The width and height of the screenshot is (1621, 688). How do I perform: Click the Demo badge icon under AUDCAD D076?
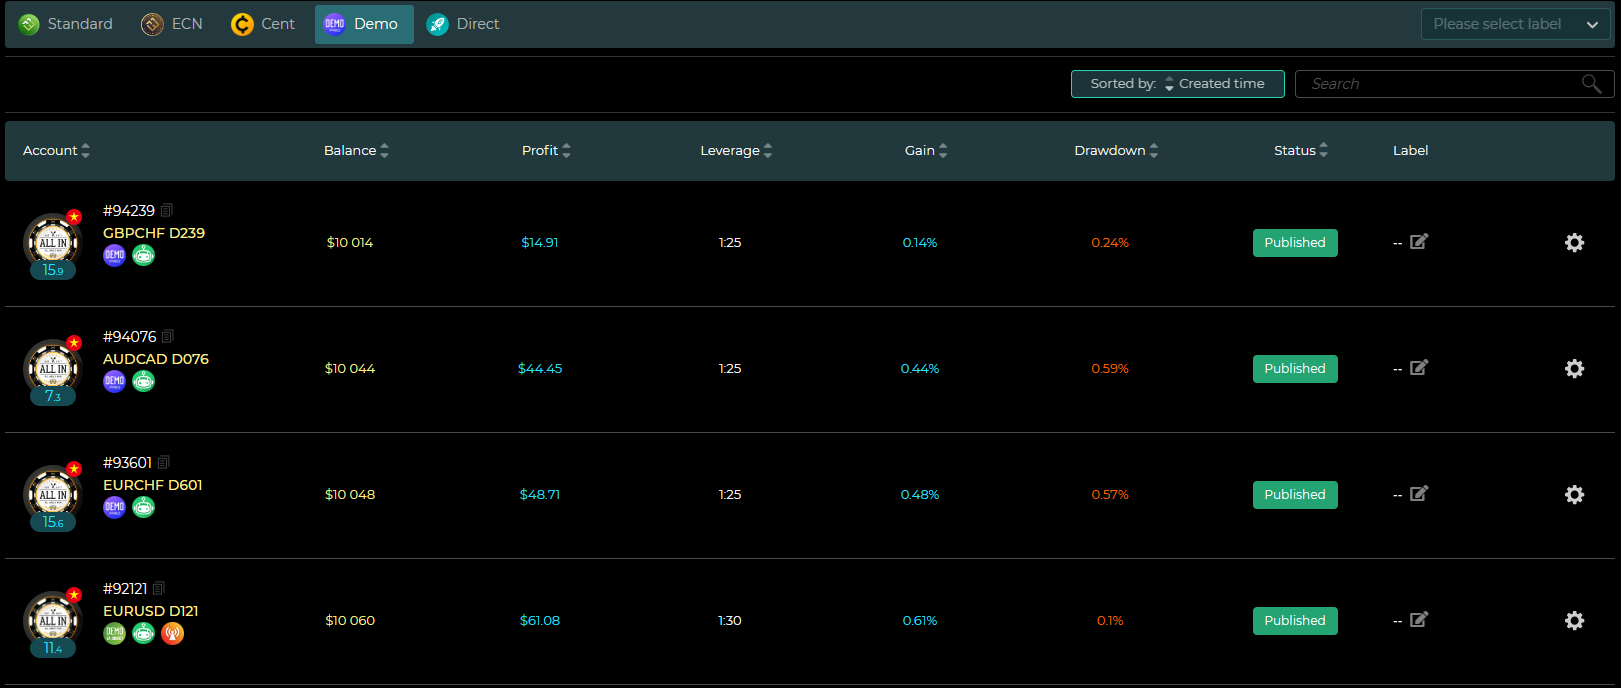click(115, 382)
